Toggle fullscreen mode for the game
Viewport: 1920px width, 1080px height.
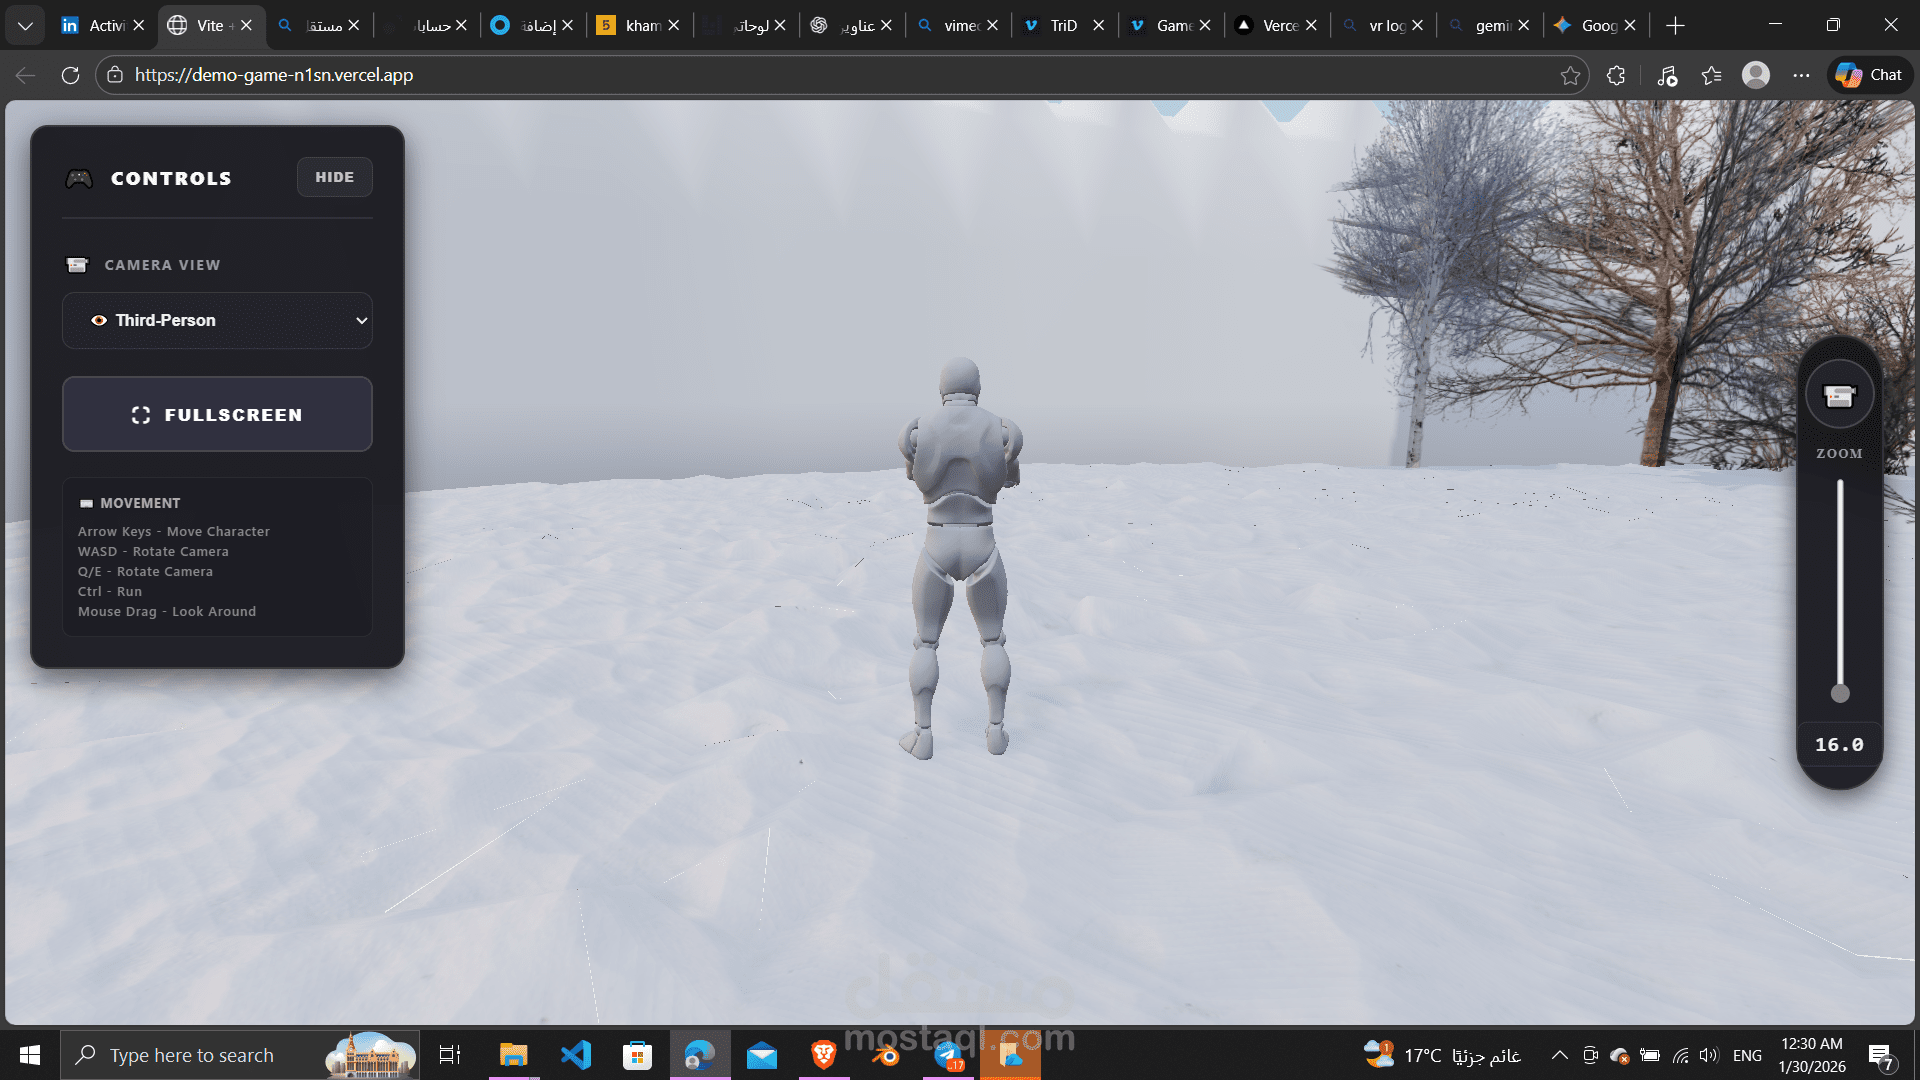[217, 414]
